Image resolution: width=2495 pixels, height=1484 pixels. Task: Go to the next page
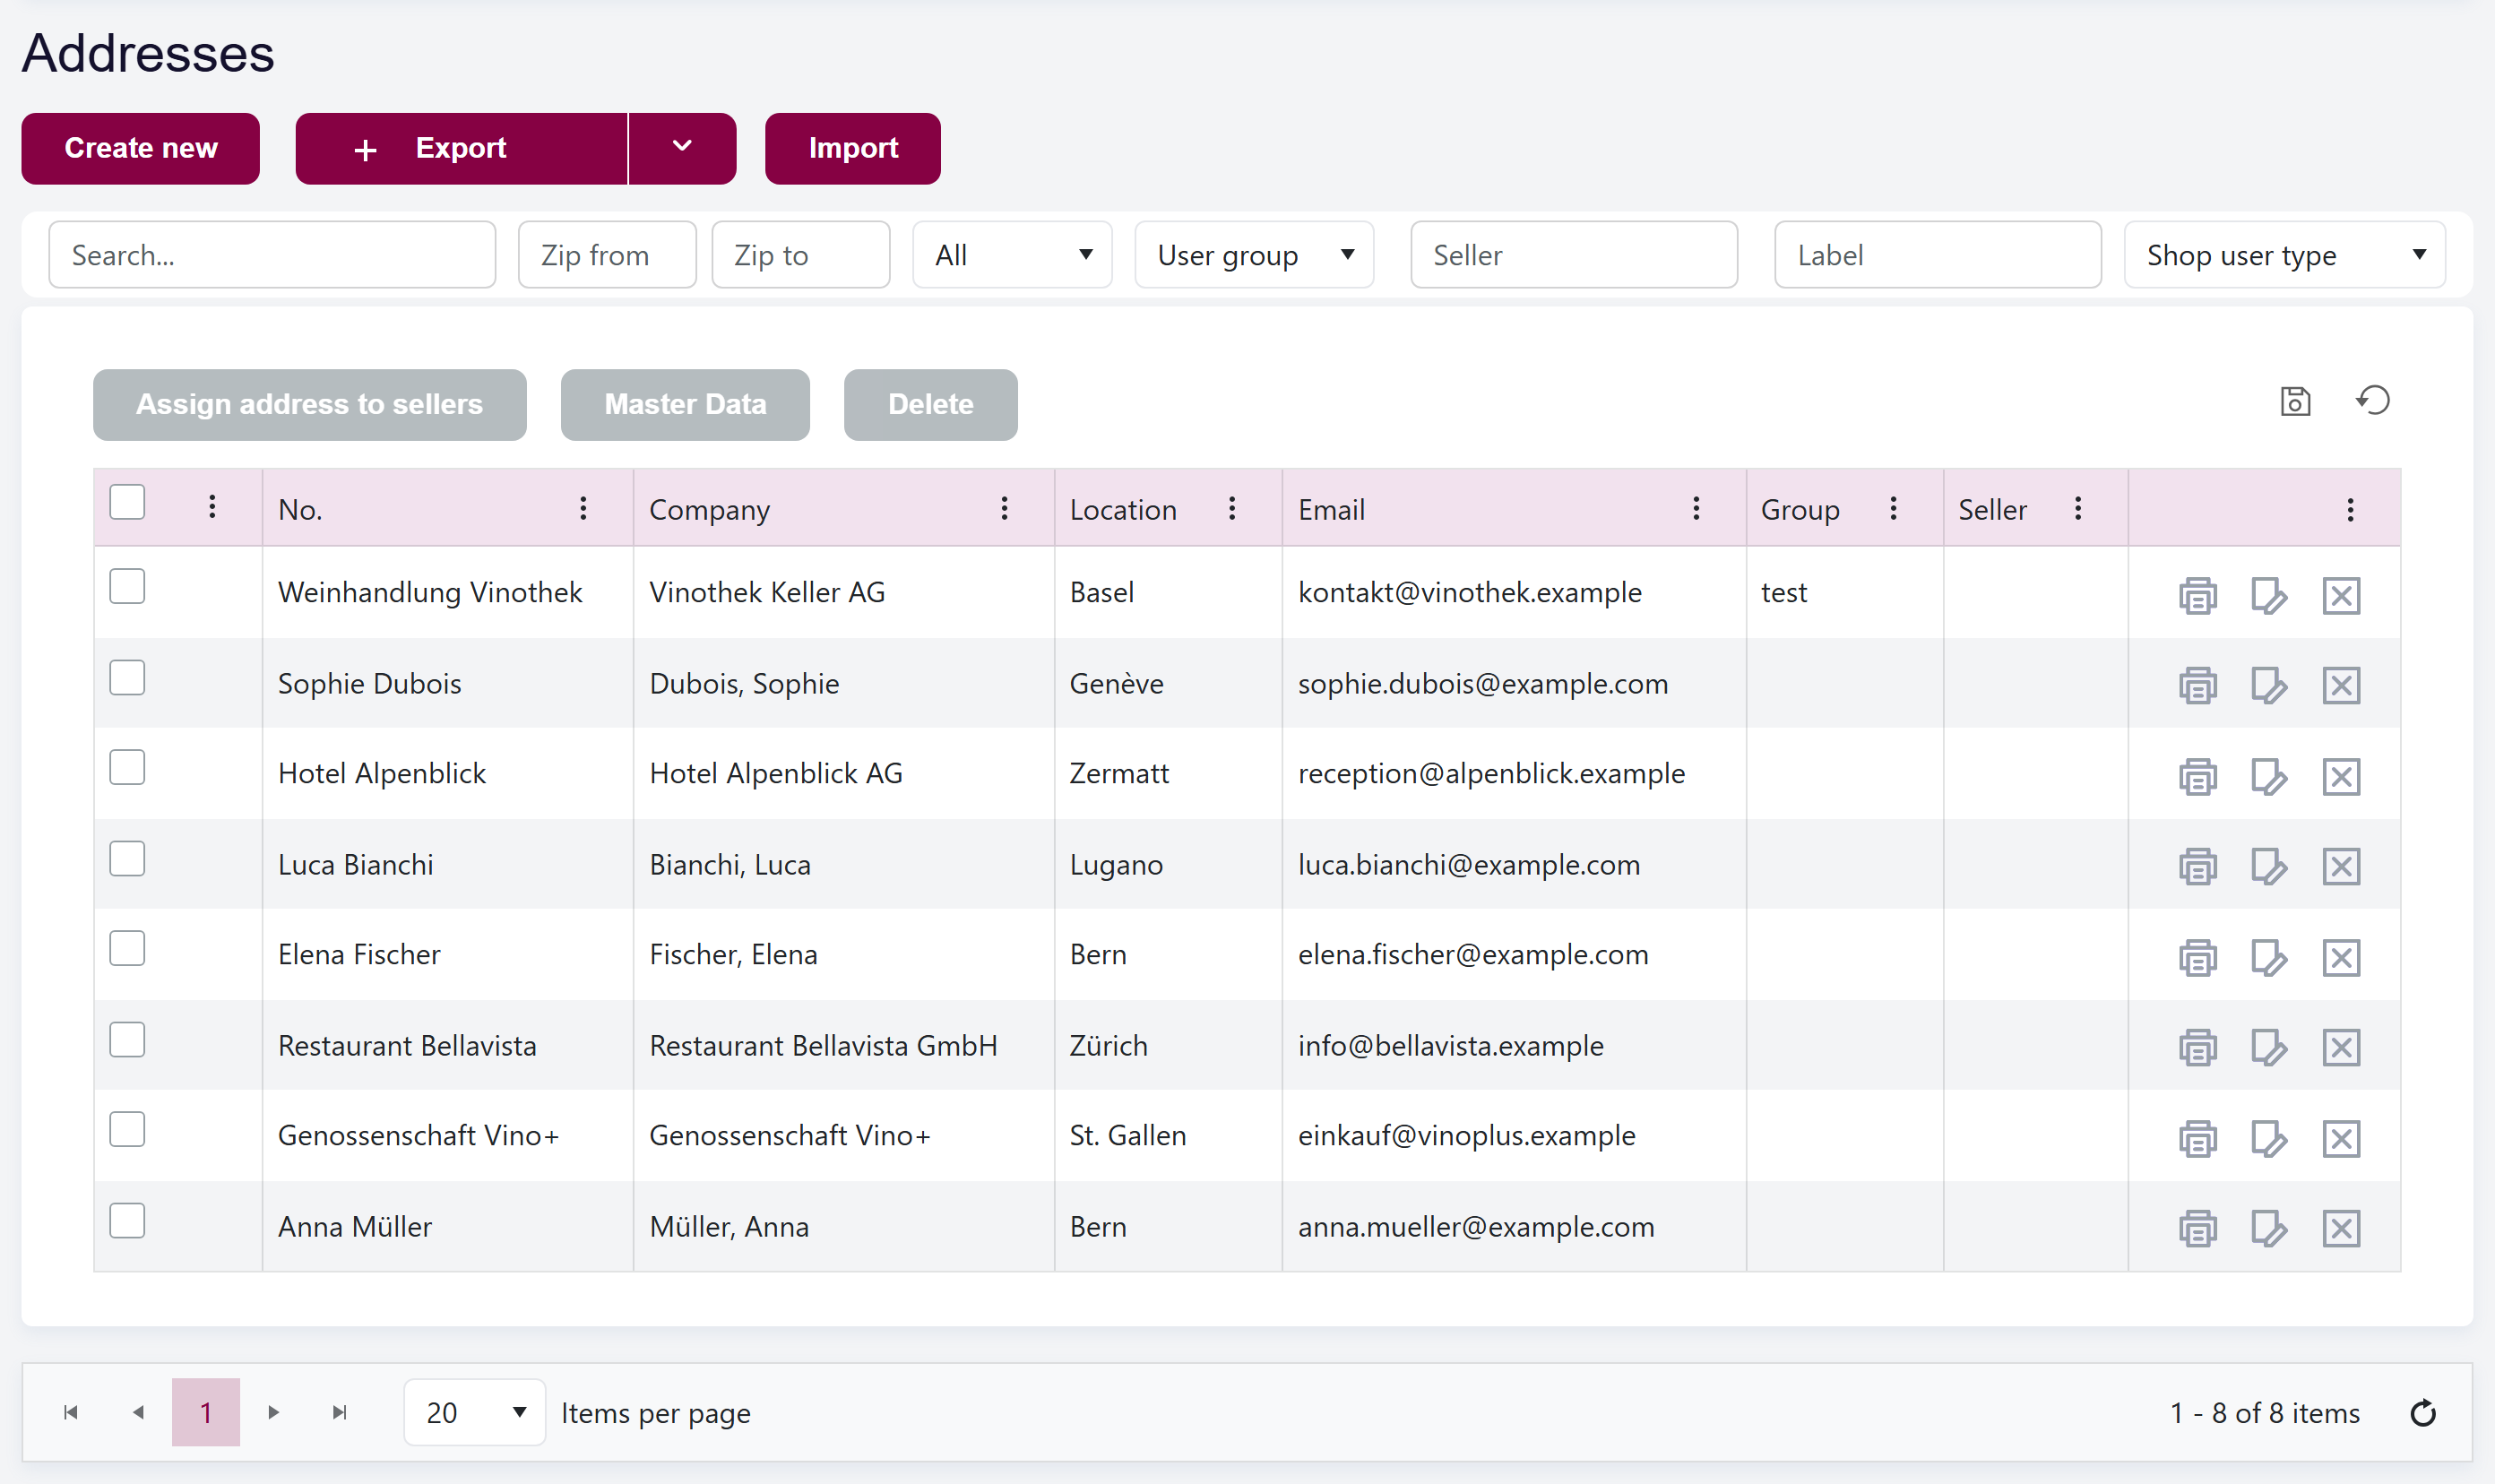(273, 1412)
